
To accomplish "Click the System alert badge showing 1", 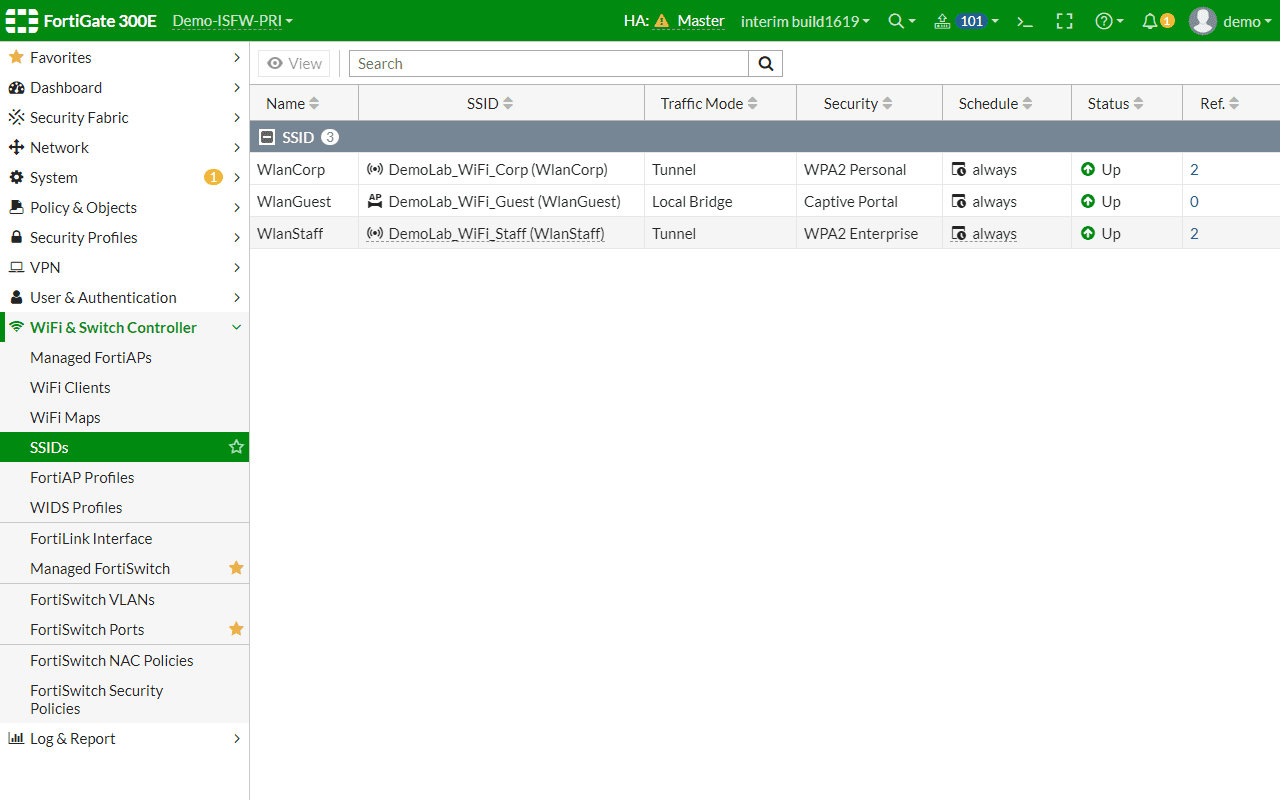I will pos(213,178).
